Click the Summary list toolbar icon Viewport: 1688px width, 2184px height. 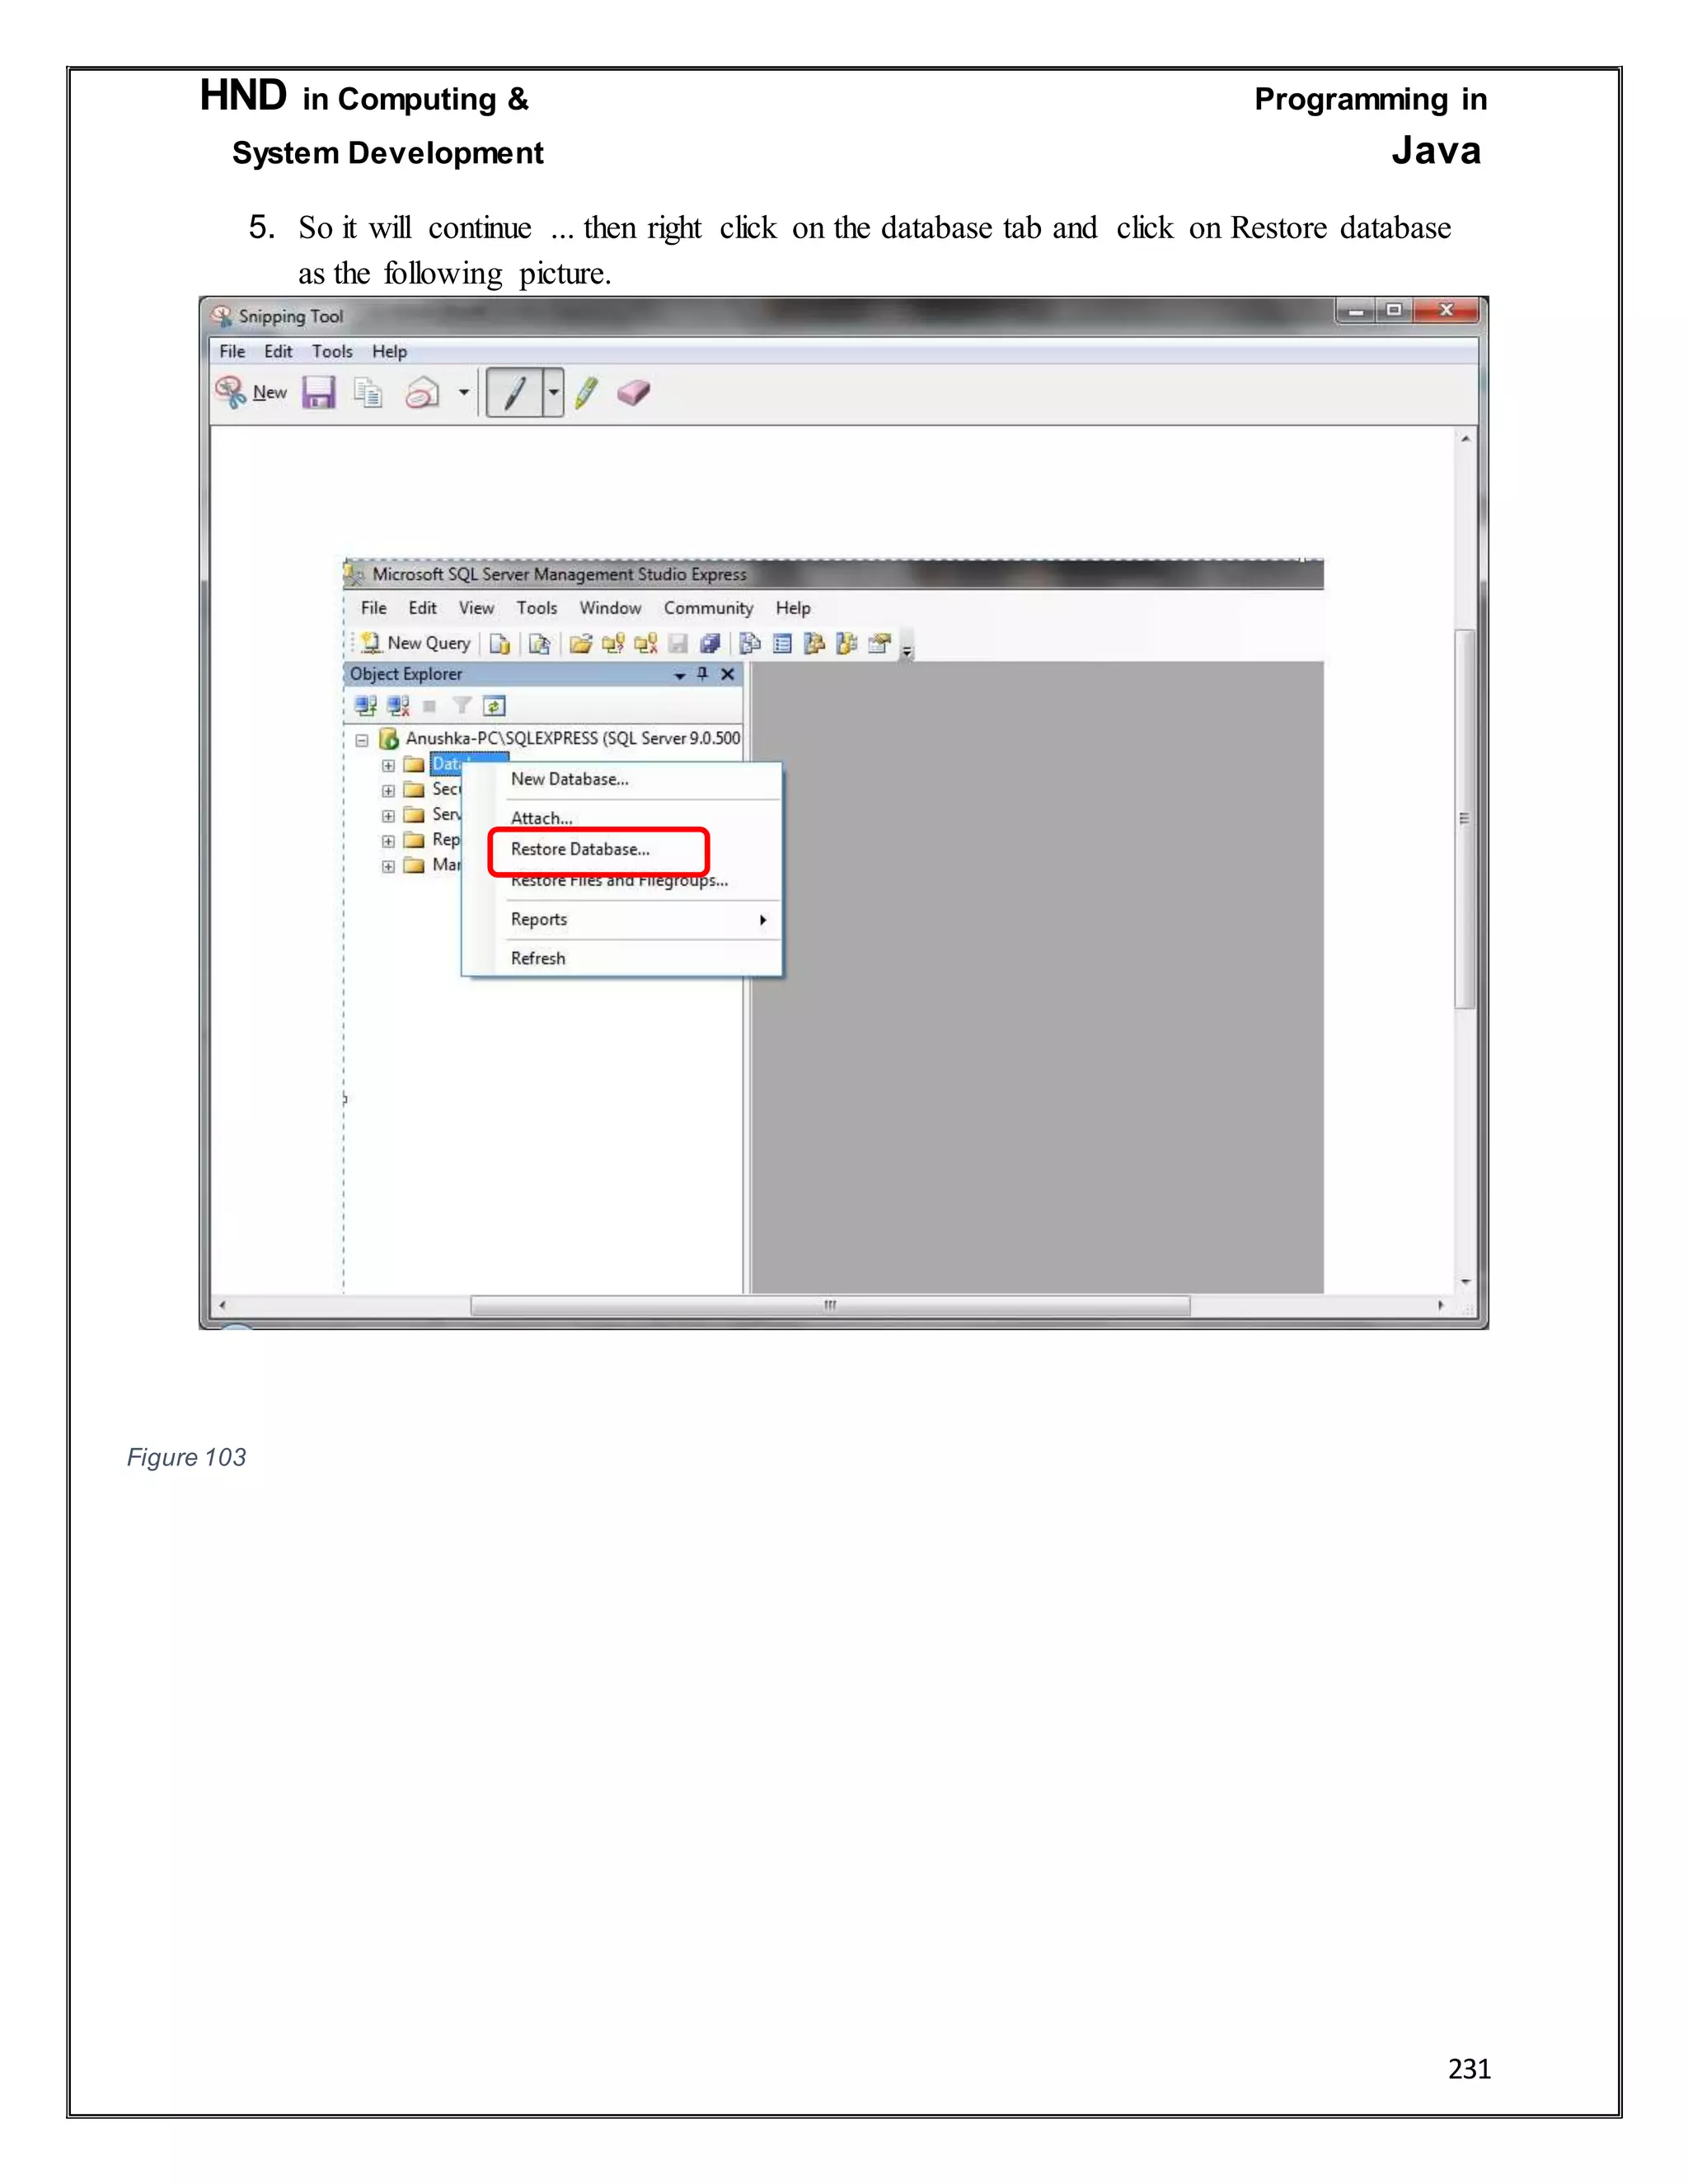click(783, 644)
